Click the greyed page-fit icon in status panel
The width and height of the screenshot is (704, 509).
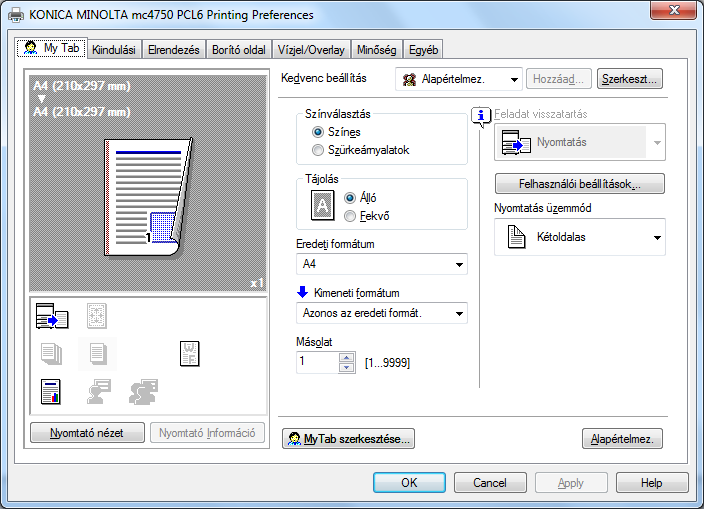(97, 316)
